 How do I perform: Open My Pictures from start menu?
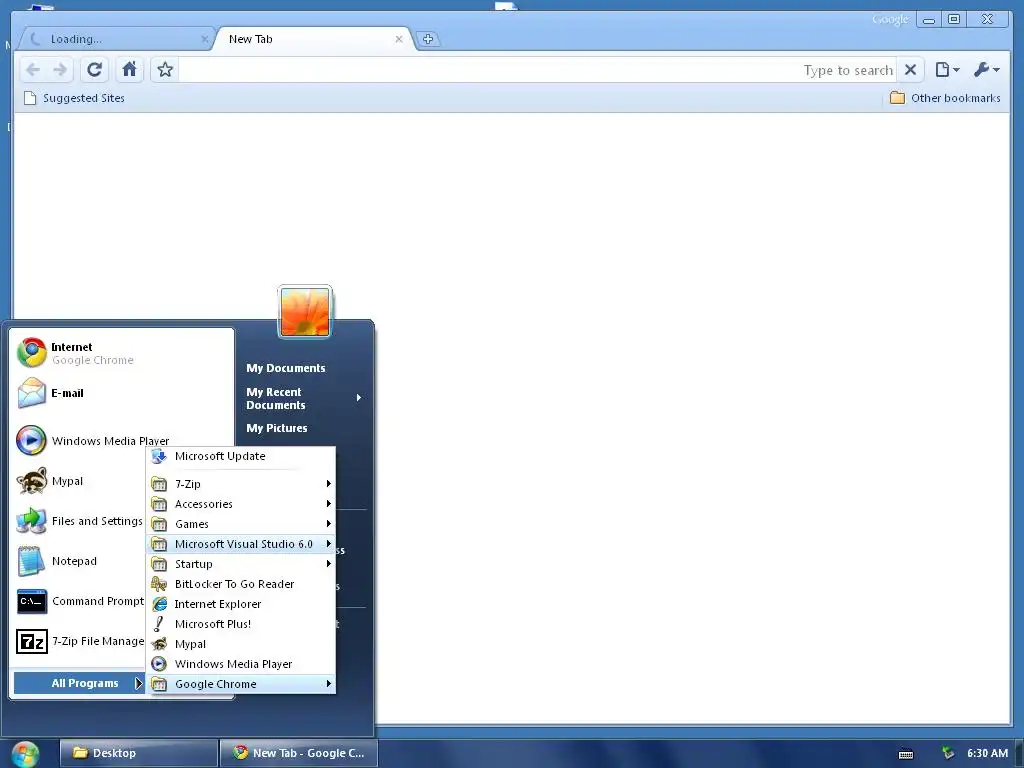coord(277,428)
